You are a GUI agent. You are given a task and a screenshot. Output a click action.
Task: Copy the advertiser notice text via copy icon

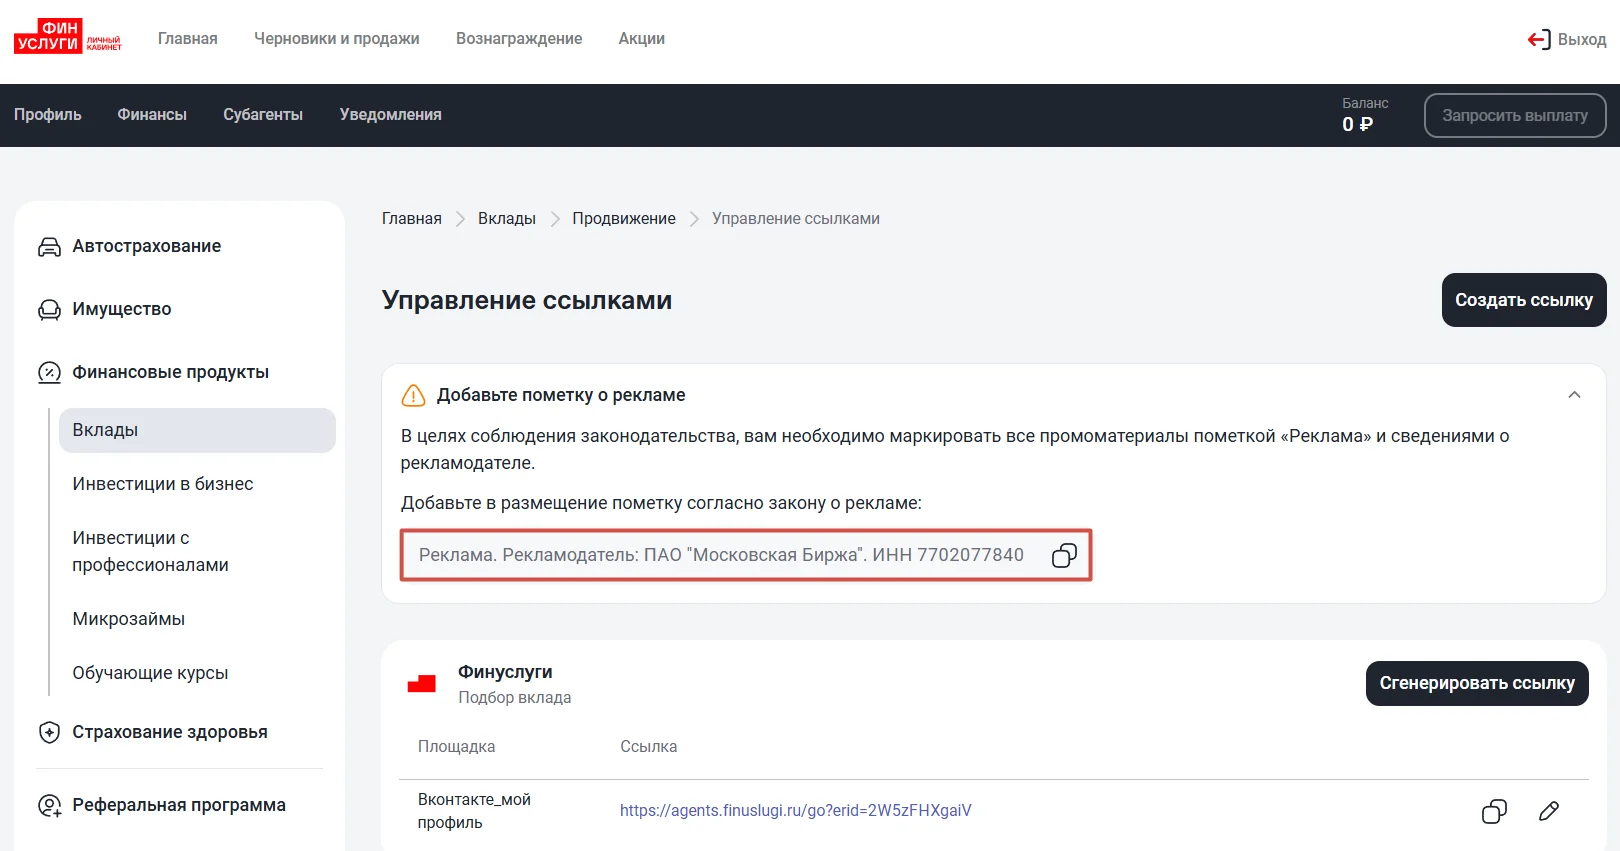pyautogui.click(x=1064, y=555)
